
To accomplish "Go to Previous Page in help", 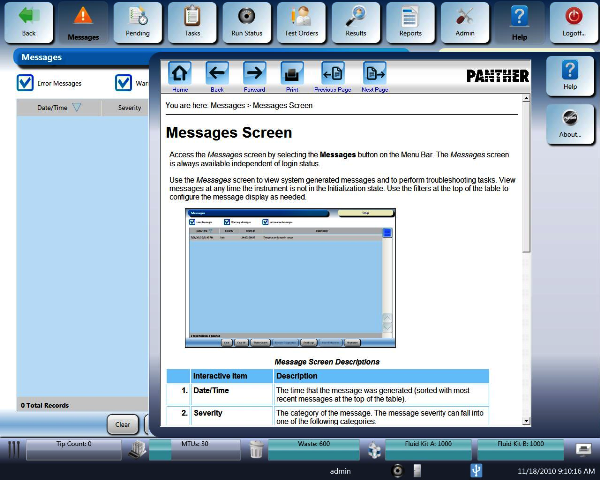I will click(x=333, y=75).
